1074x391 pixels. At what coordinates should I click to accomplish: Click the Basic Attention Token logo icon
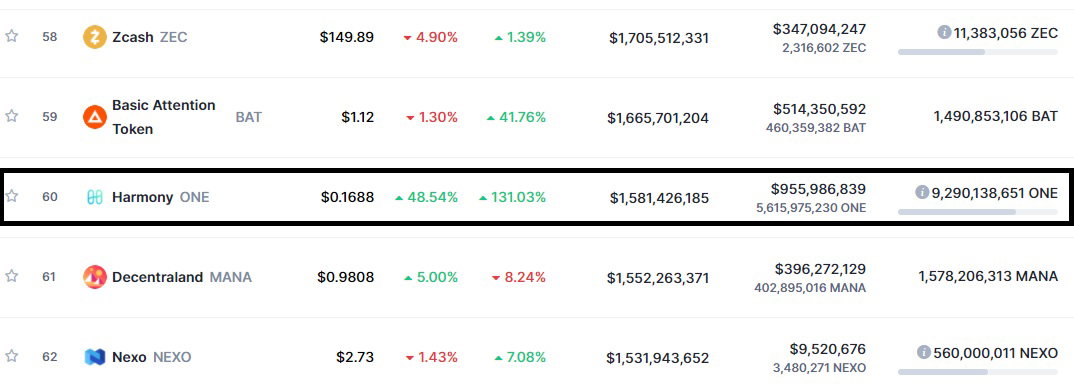tap(95, 117)
